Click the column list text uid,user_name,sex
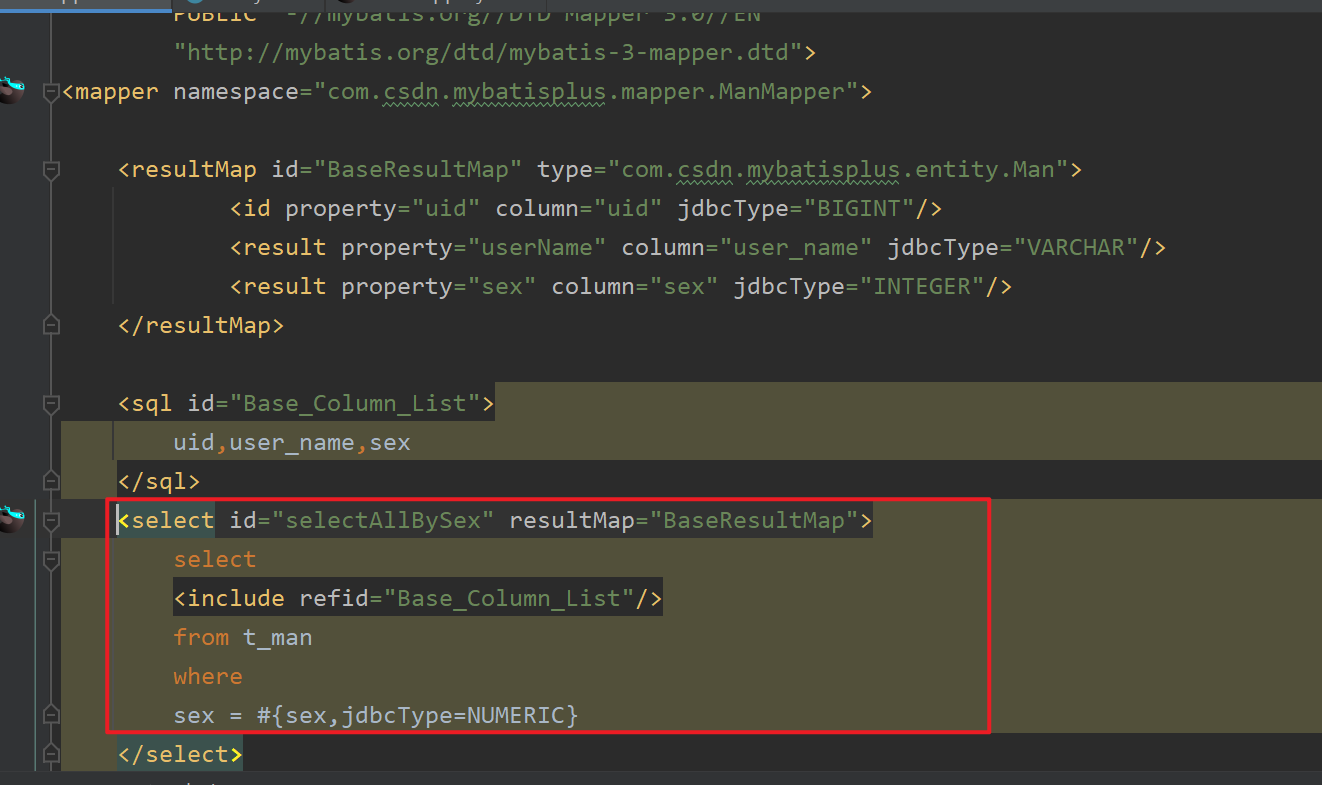Viewport: 1322px width, 785px height. tap(292, 443)
